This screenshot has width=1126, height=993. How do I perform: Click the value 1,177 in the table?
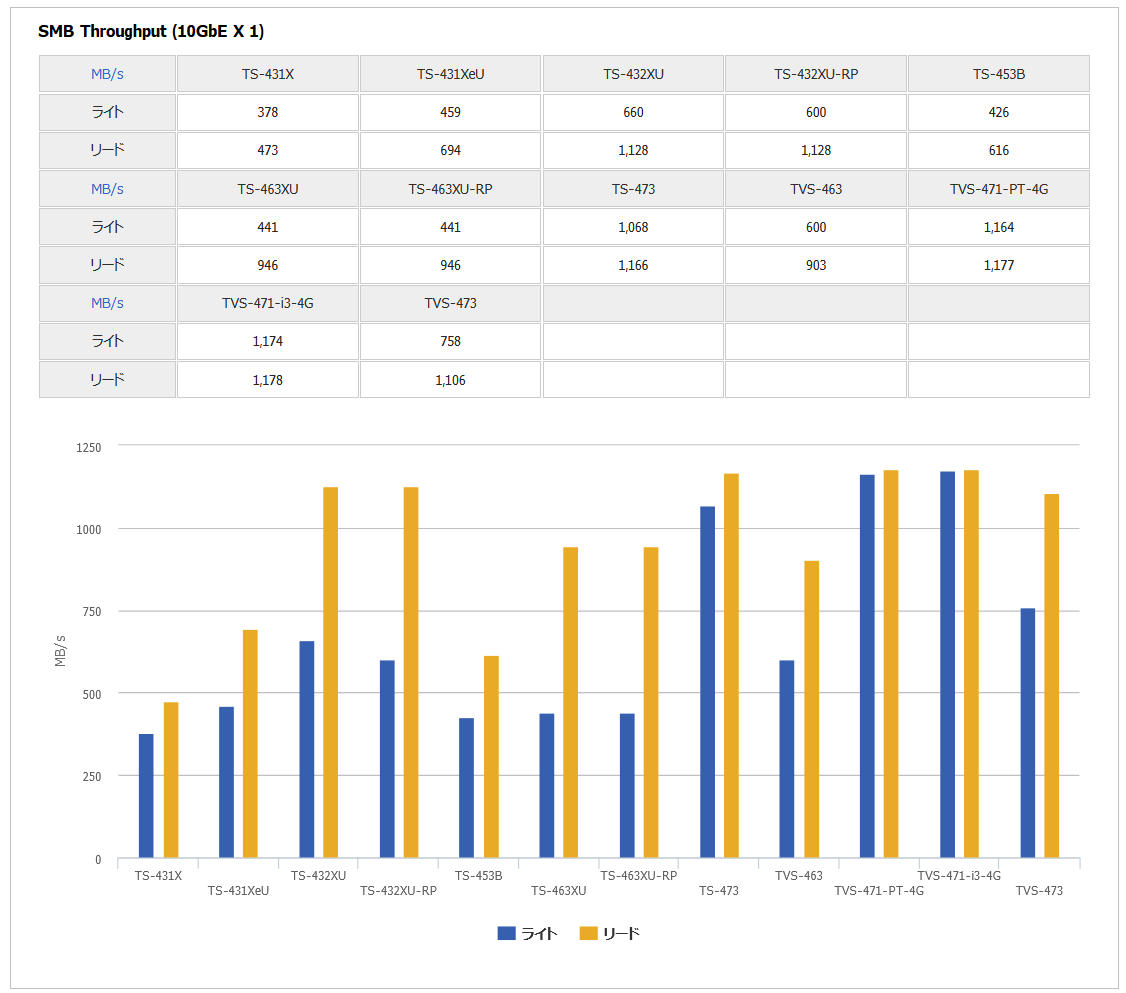coord(999,265)
